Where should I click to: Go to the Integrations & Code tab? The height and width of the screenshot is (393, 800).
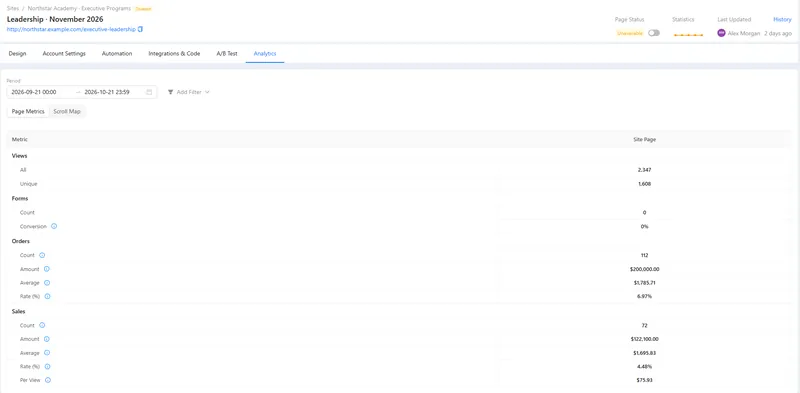coord(174,53)
